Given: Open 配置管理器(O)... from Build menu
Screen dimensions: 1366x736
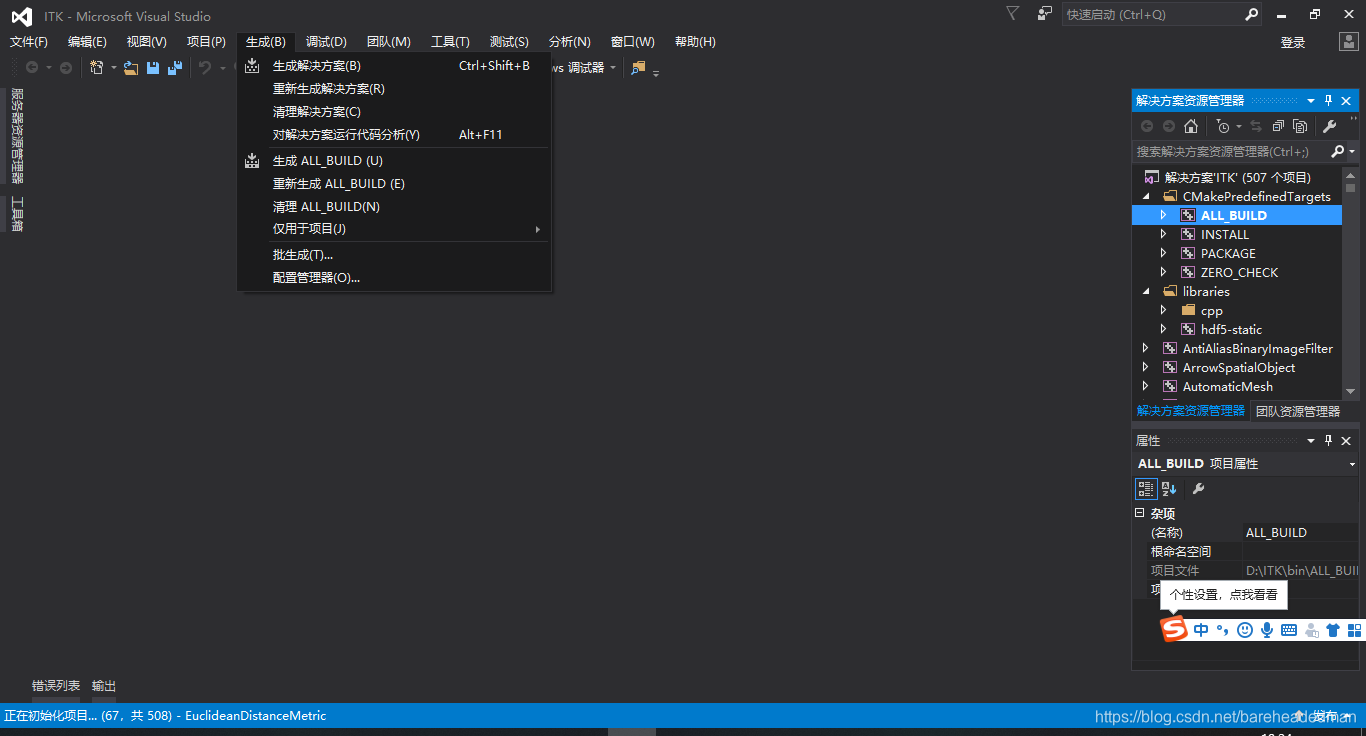Looking at the screenshot, I should (x=394, y=278).
